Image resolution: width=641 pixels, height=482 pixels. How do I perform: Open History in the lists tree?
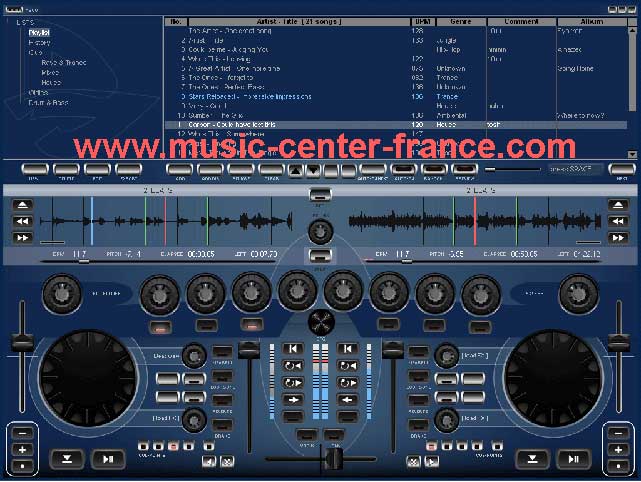(x=39, y=43)
